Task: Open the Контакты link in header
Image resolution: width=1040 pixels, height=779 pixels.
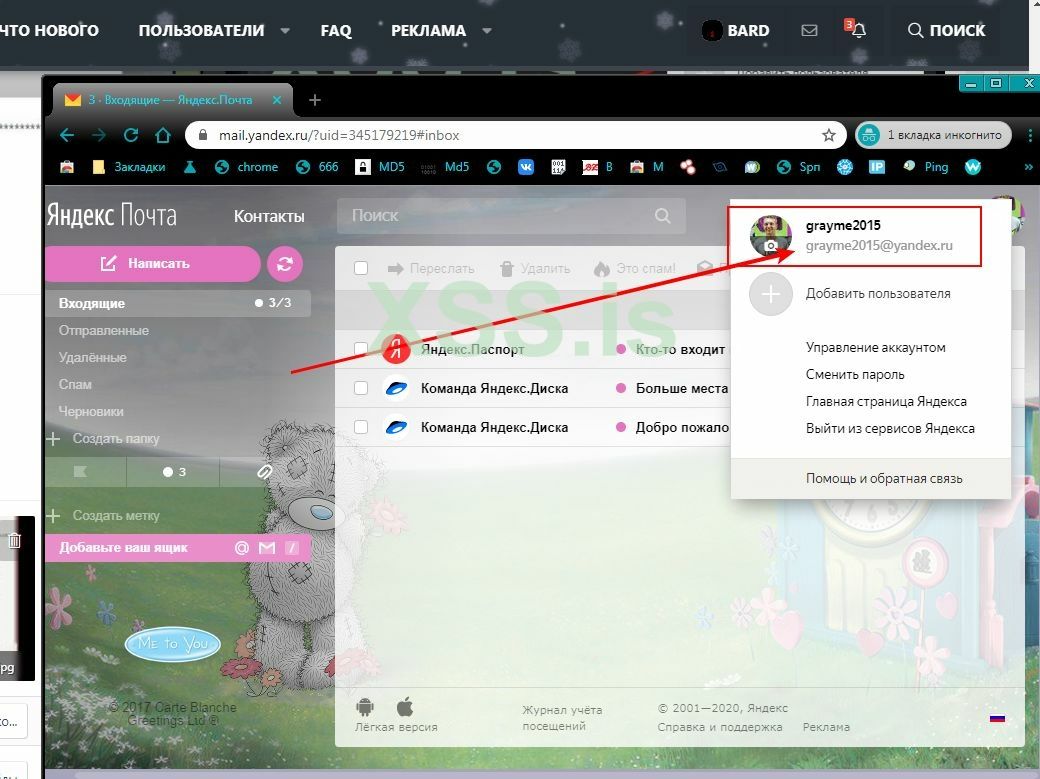Action: tap(269, 216)
